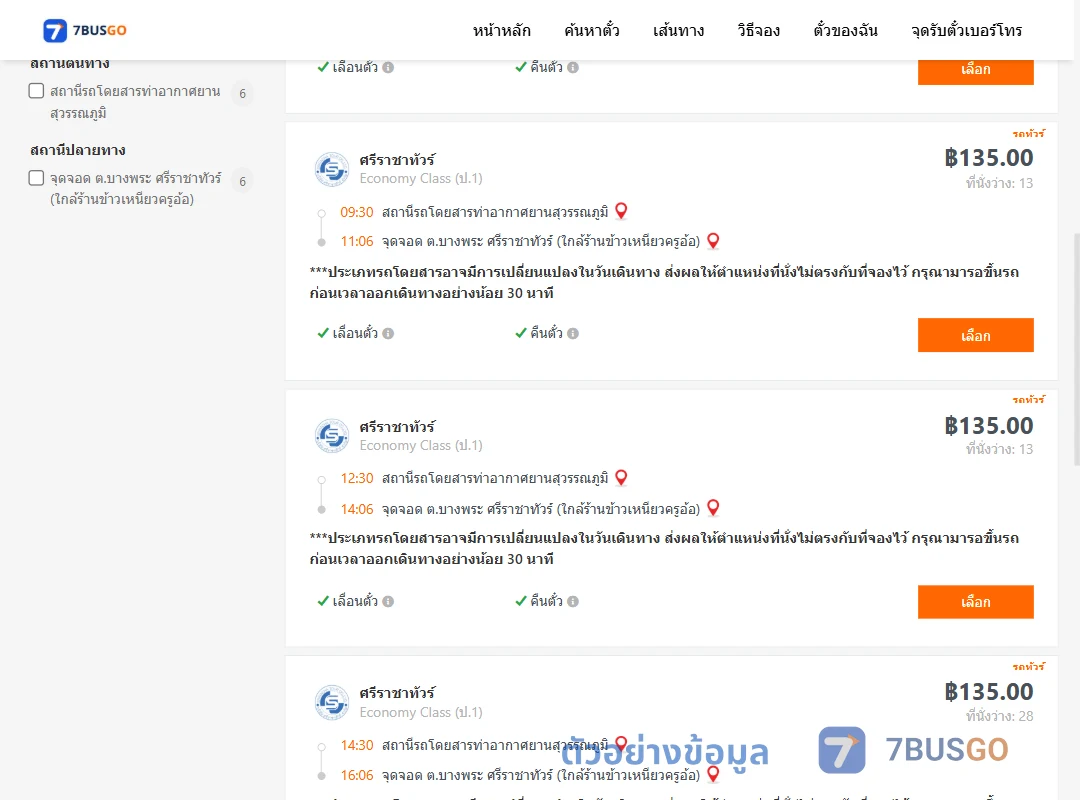
Task: Show คืนตั๋ว info icon on top card
Action: (573, 68)
